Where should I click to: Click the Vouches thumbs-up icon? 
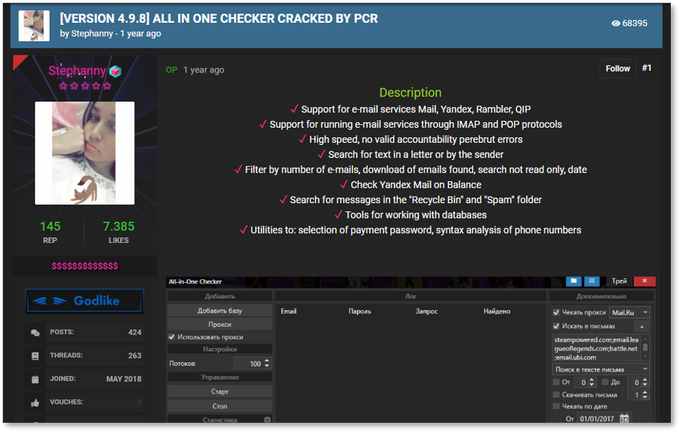pos(36,402)
